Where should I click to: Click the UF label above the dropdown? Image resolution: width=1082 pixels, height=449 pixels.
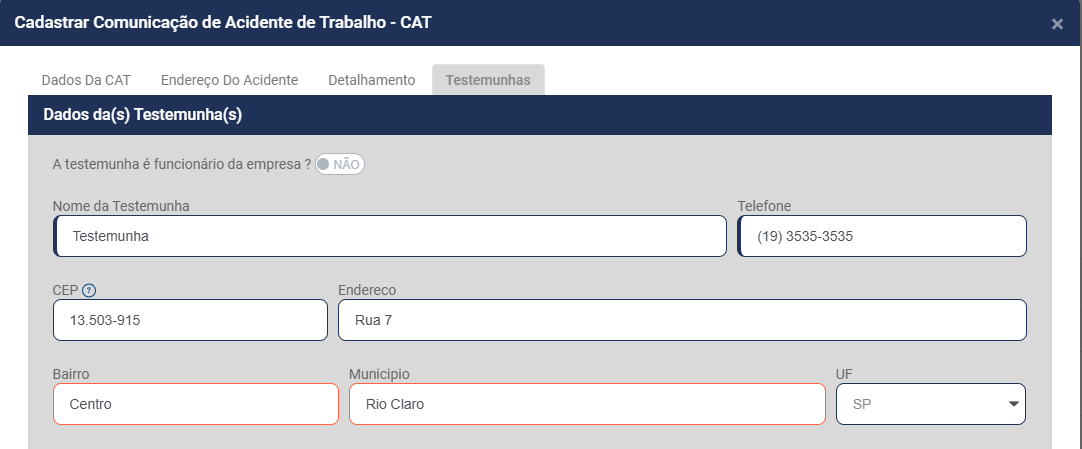[845, 374]
